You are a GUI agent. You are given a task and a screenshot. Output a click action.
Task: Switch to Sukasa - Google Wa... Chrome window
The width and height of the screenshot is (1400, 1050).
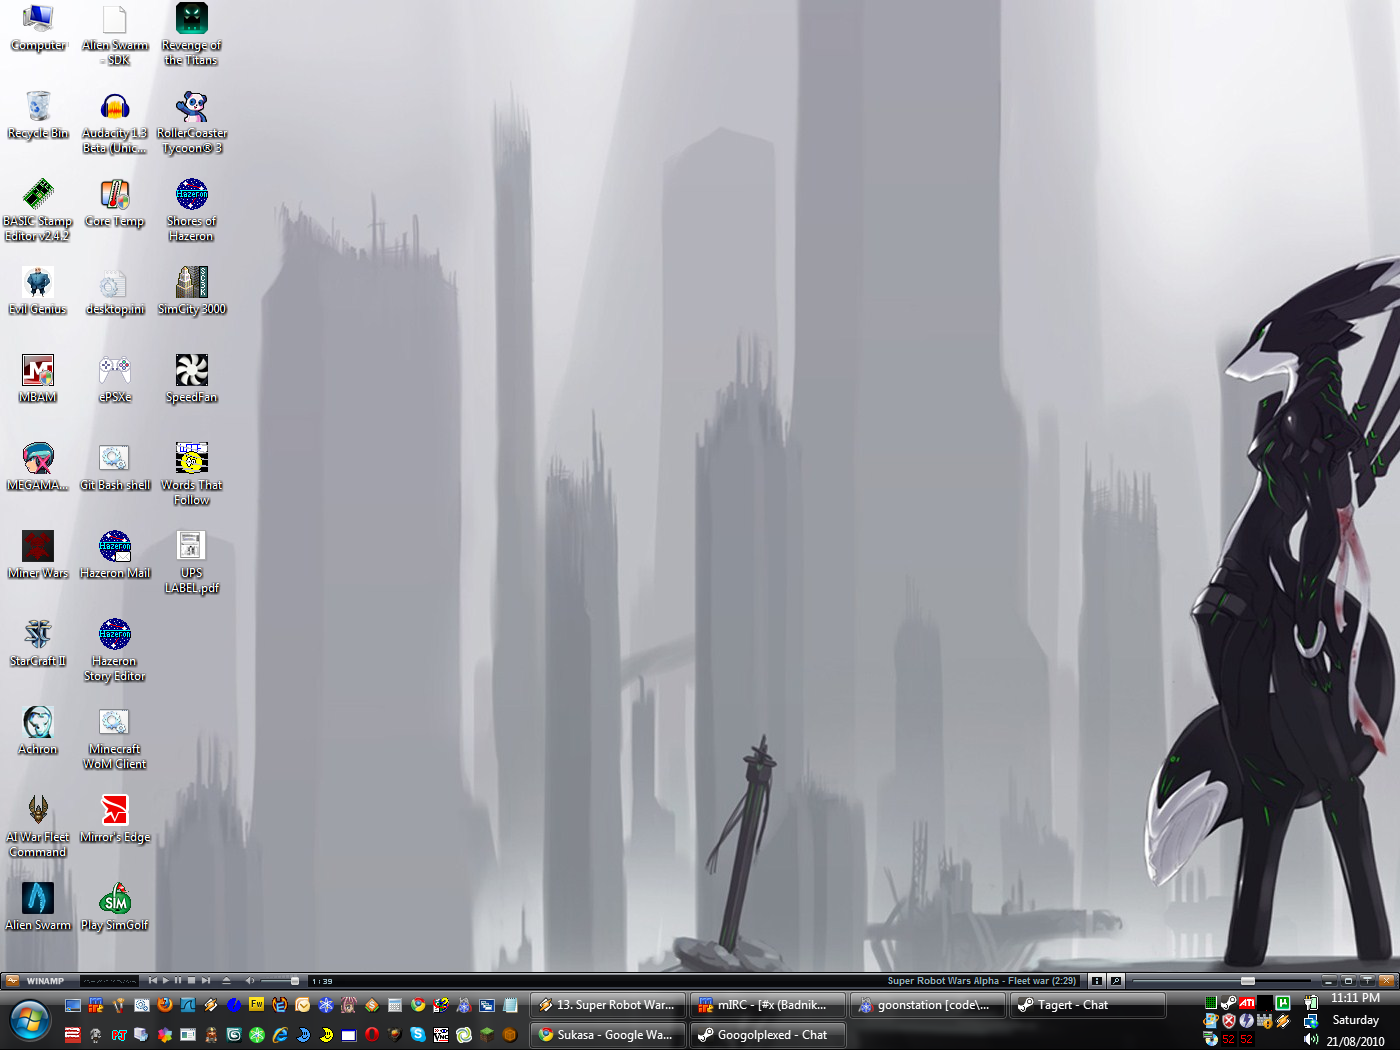(x=608, y=1035)
